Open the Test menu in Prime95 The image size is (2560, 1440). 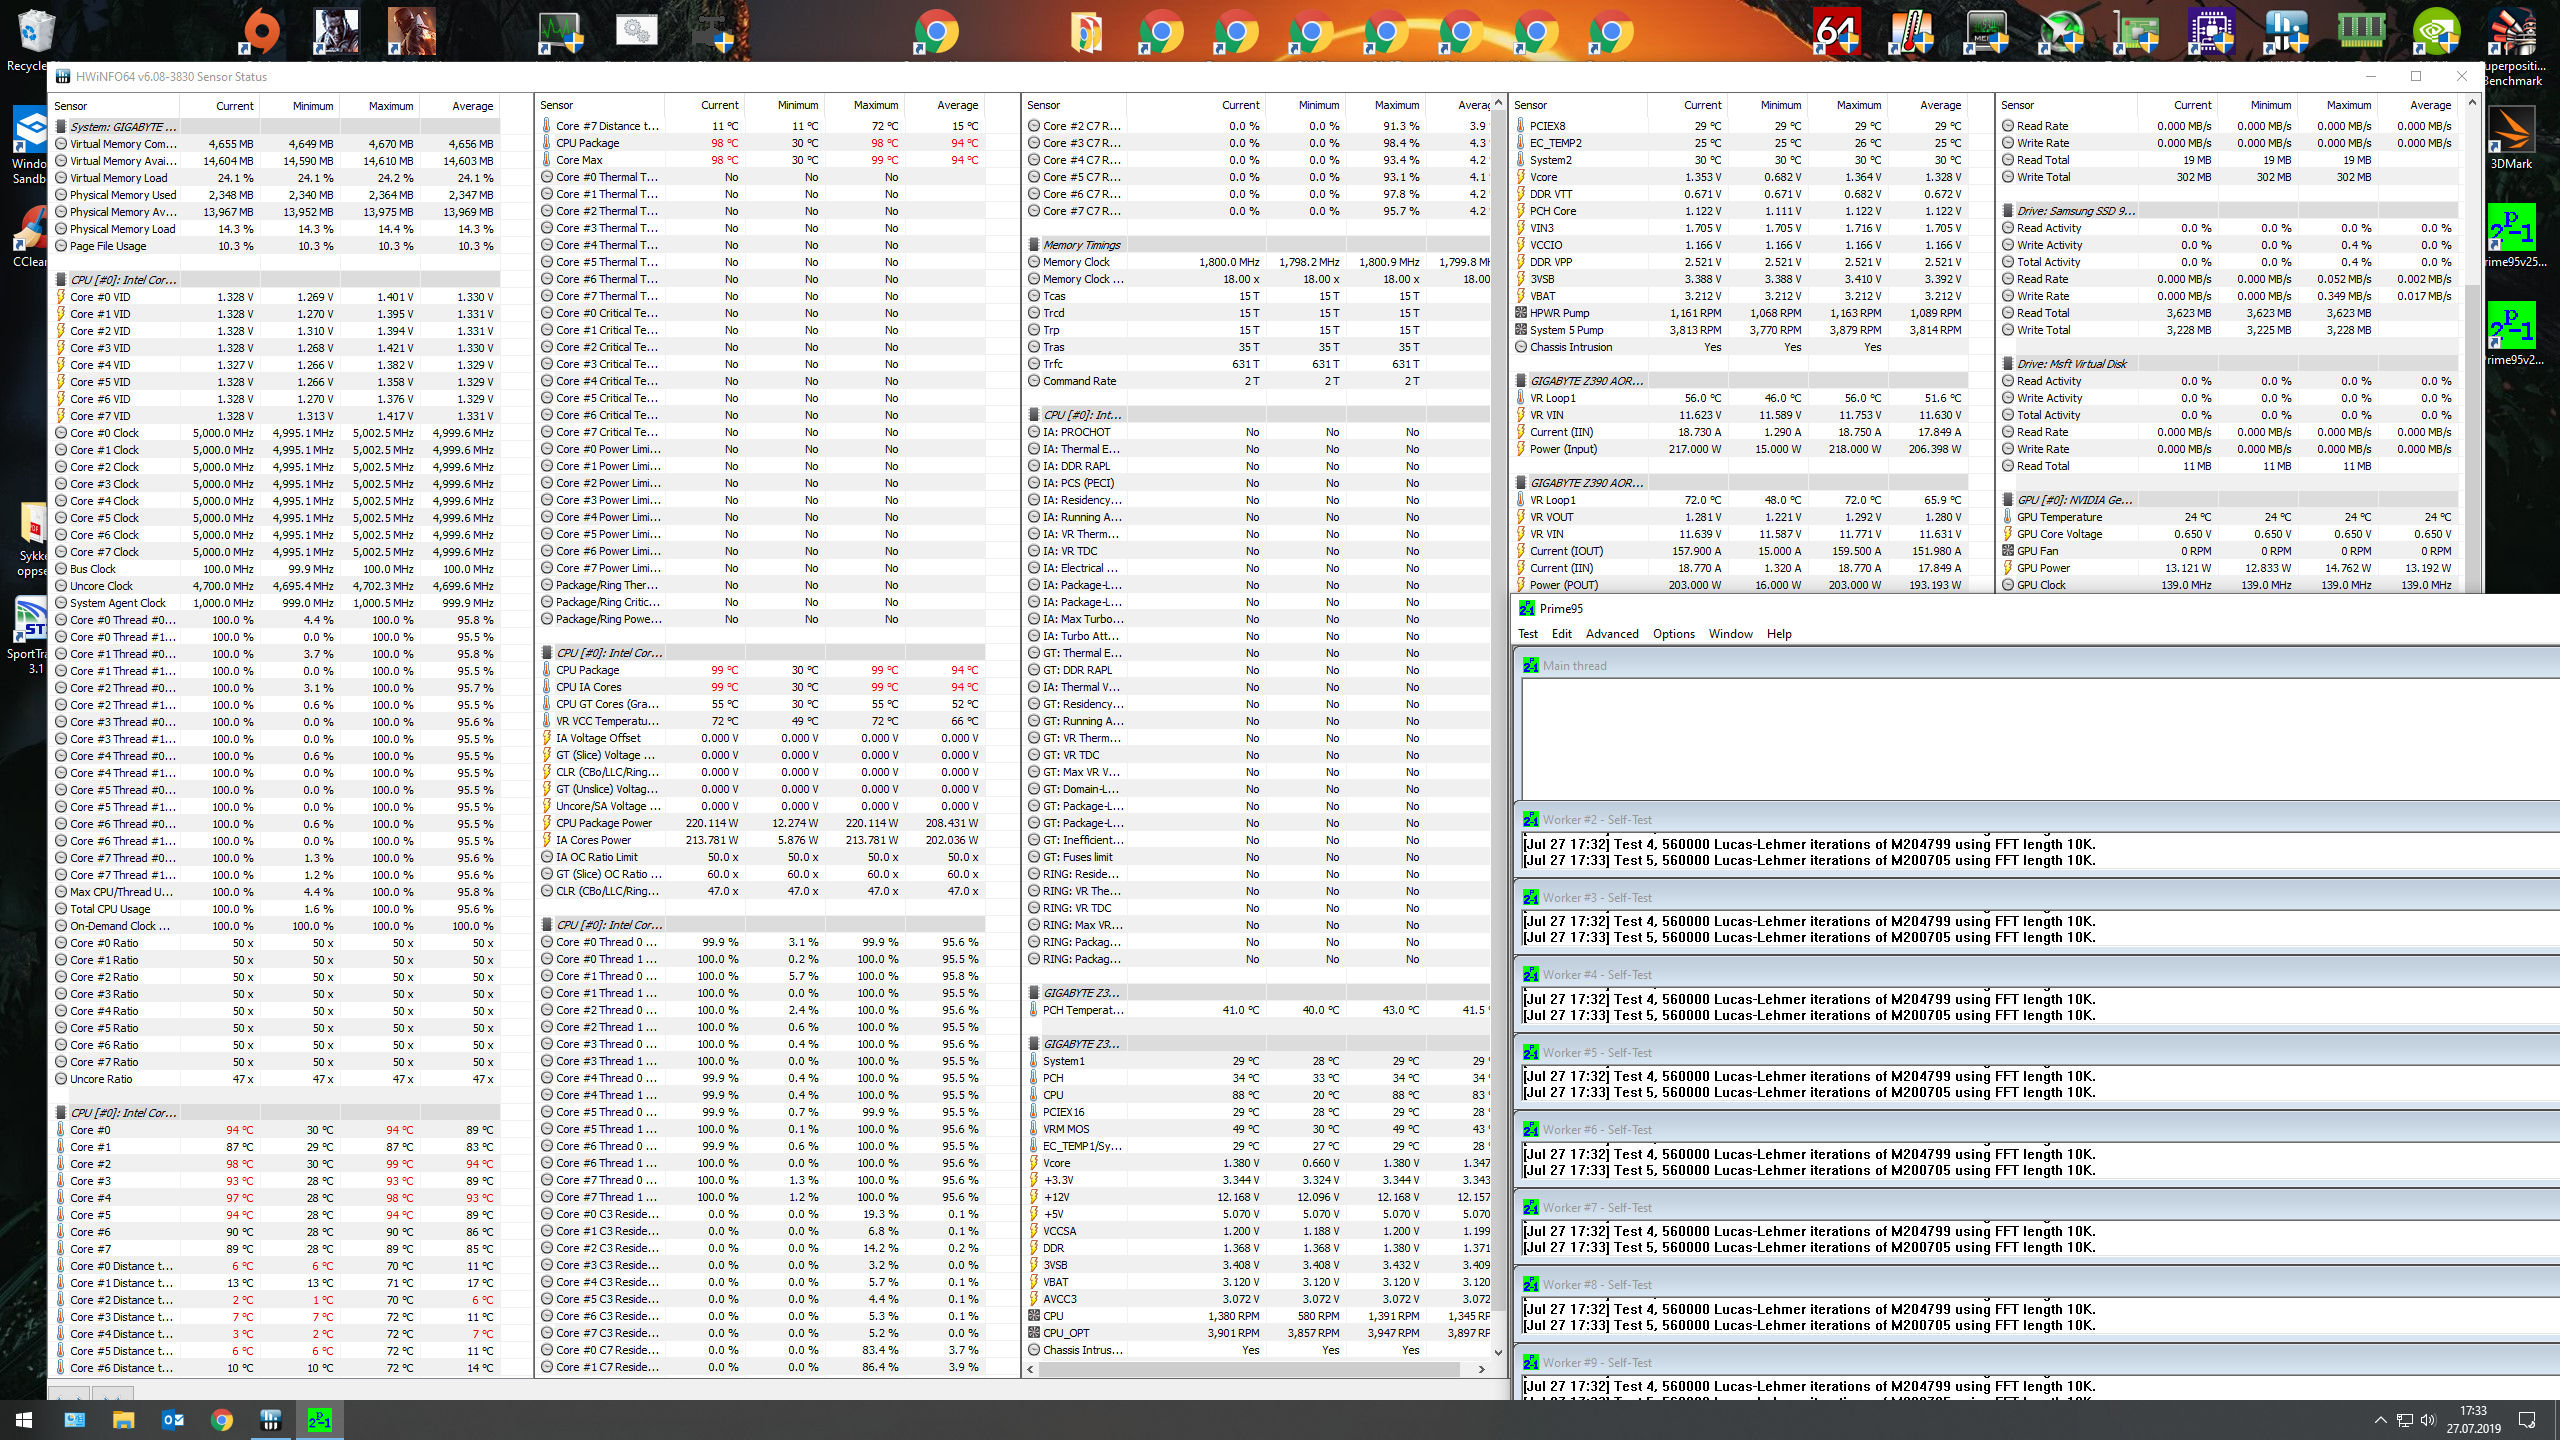tap(1528, 634)
